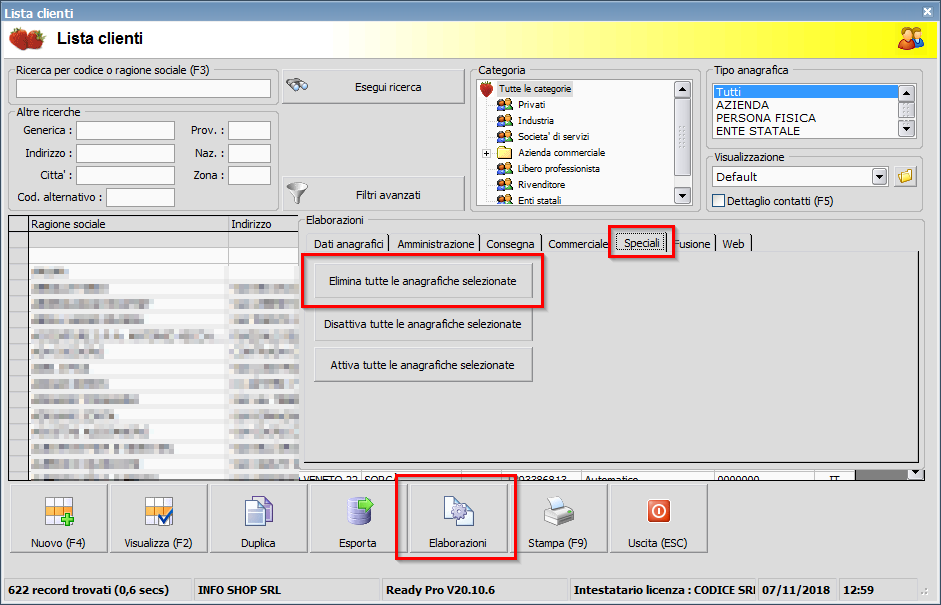Open the Elaborazioni panel button
941x605 pixels.
pos(458,519)
